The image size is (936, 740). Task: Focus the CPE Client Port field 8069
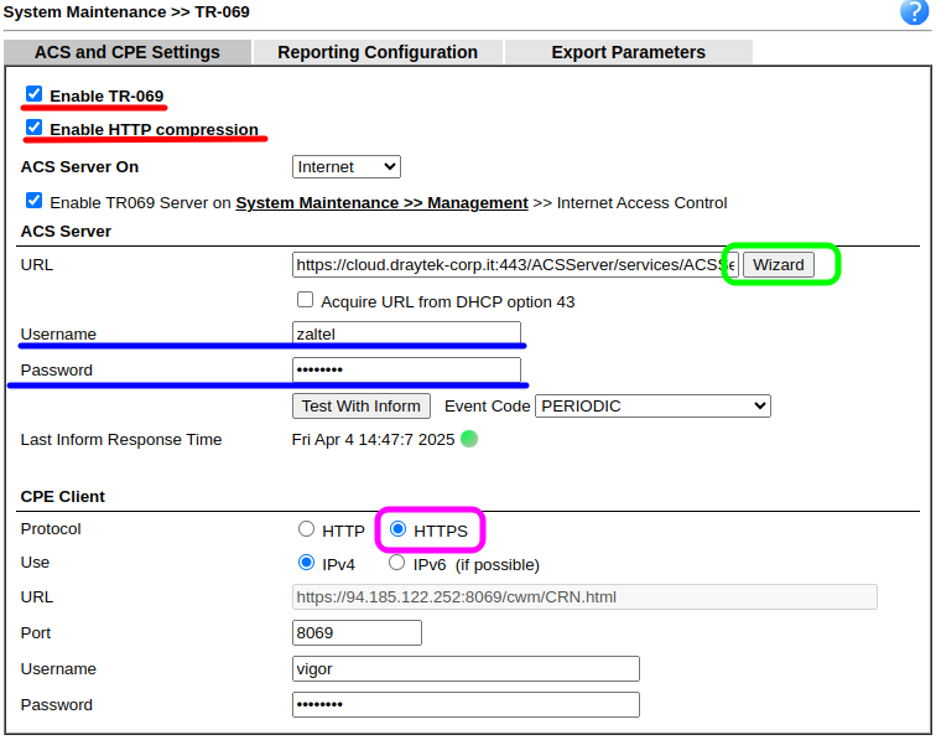pyautogui.click(x=357, y=633)
